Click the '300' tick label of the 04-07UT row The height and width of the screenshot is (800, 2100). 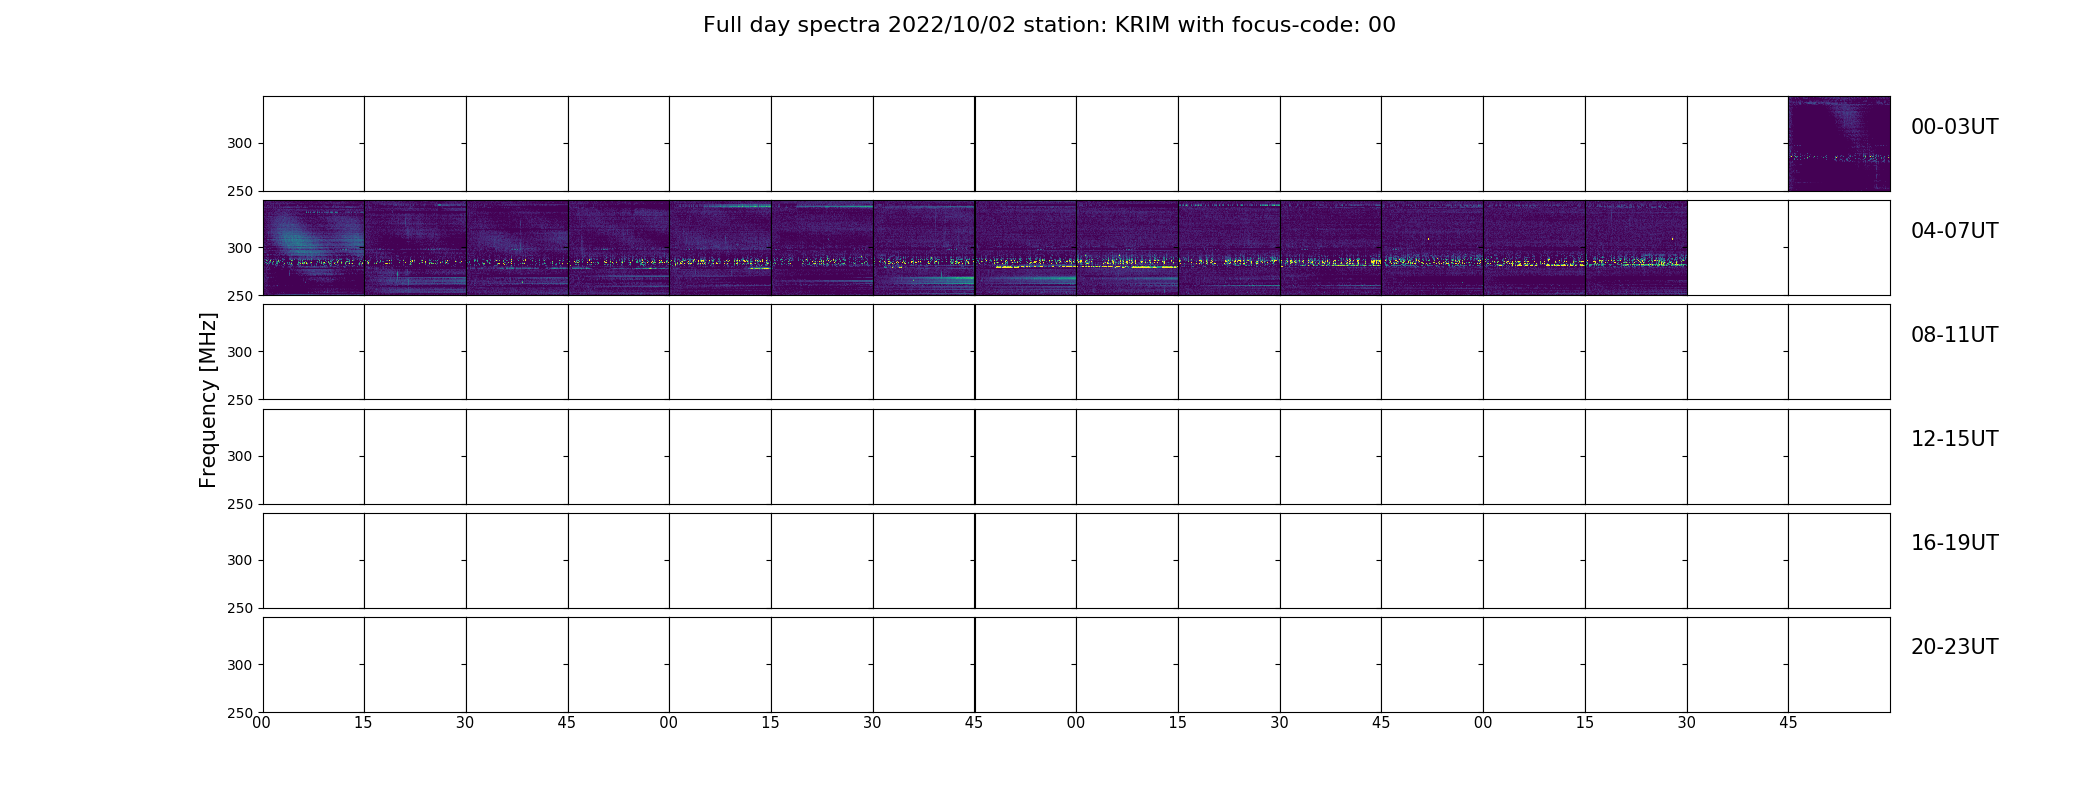(x=240, y=248)
